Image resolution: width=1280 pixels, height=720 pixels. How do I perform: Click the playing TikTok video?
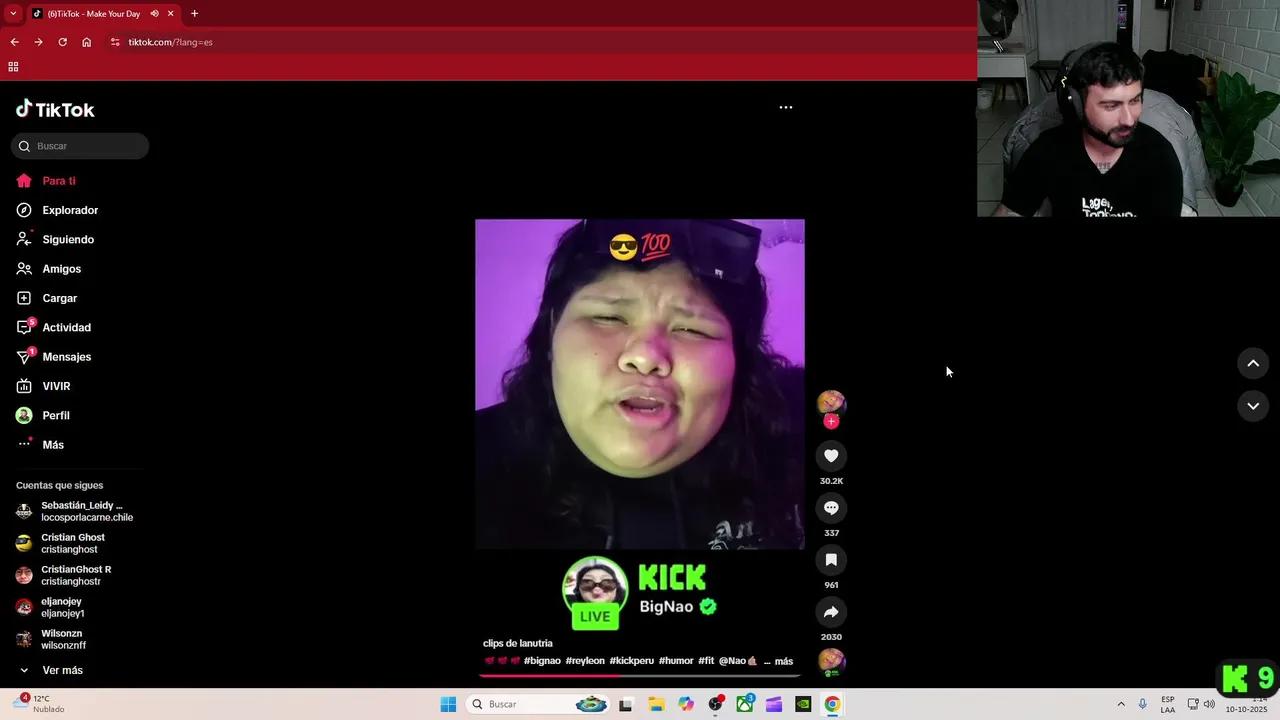pyautogui.click(x=640, y=384)
